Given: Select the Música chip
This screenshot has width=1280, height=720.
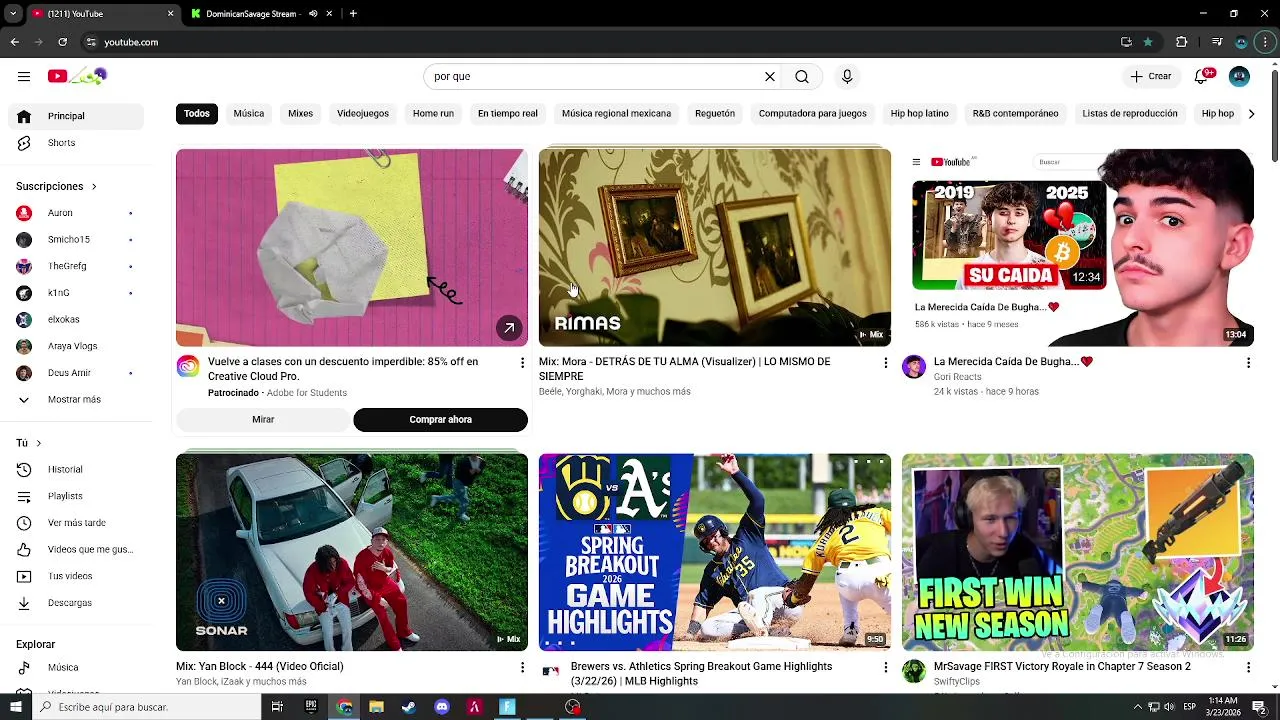Looking at the screenshot, I should click(x=249, y=113).
